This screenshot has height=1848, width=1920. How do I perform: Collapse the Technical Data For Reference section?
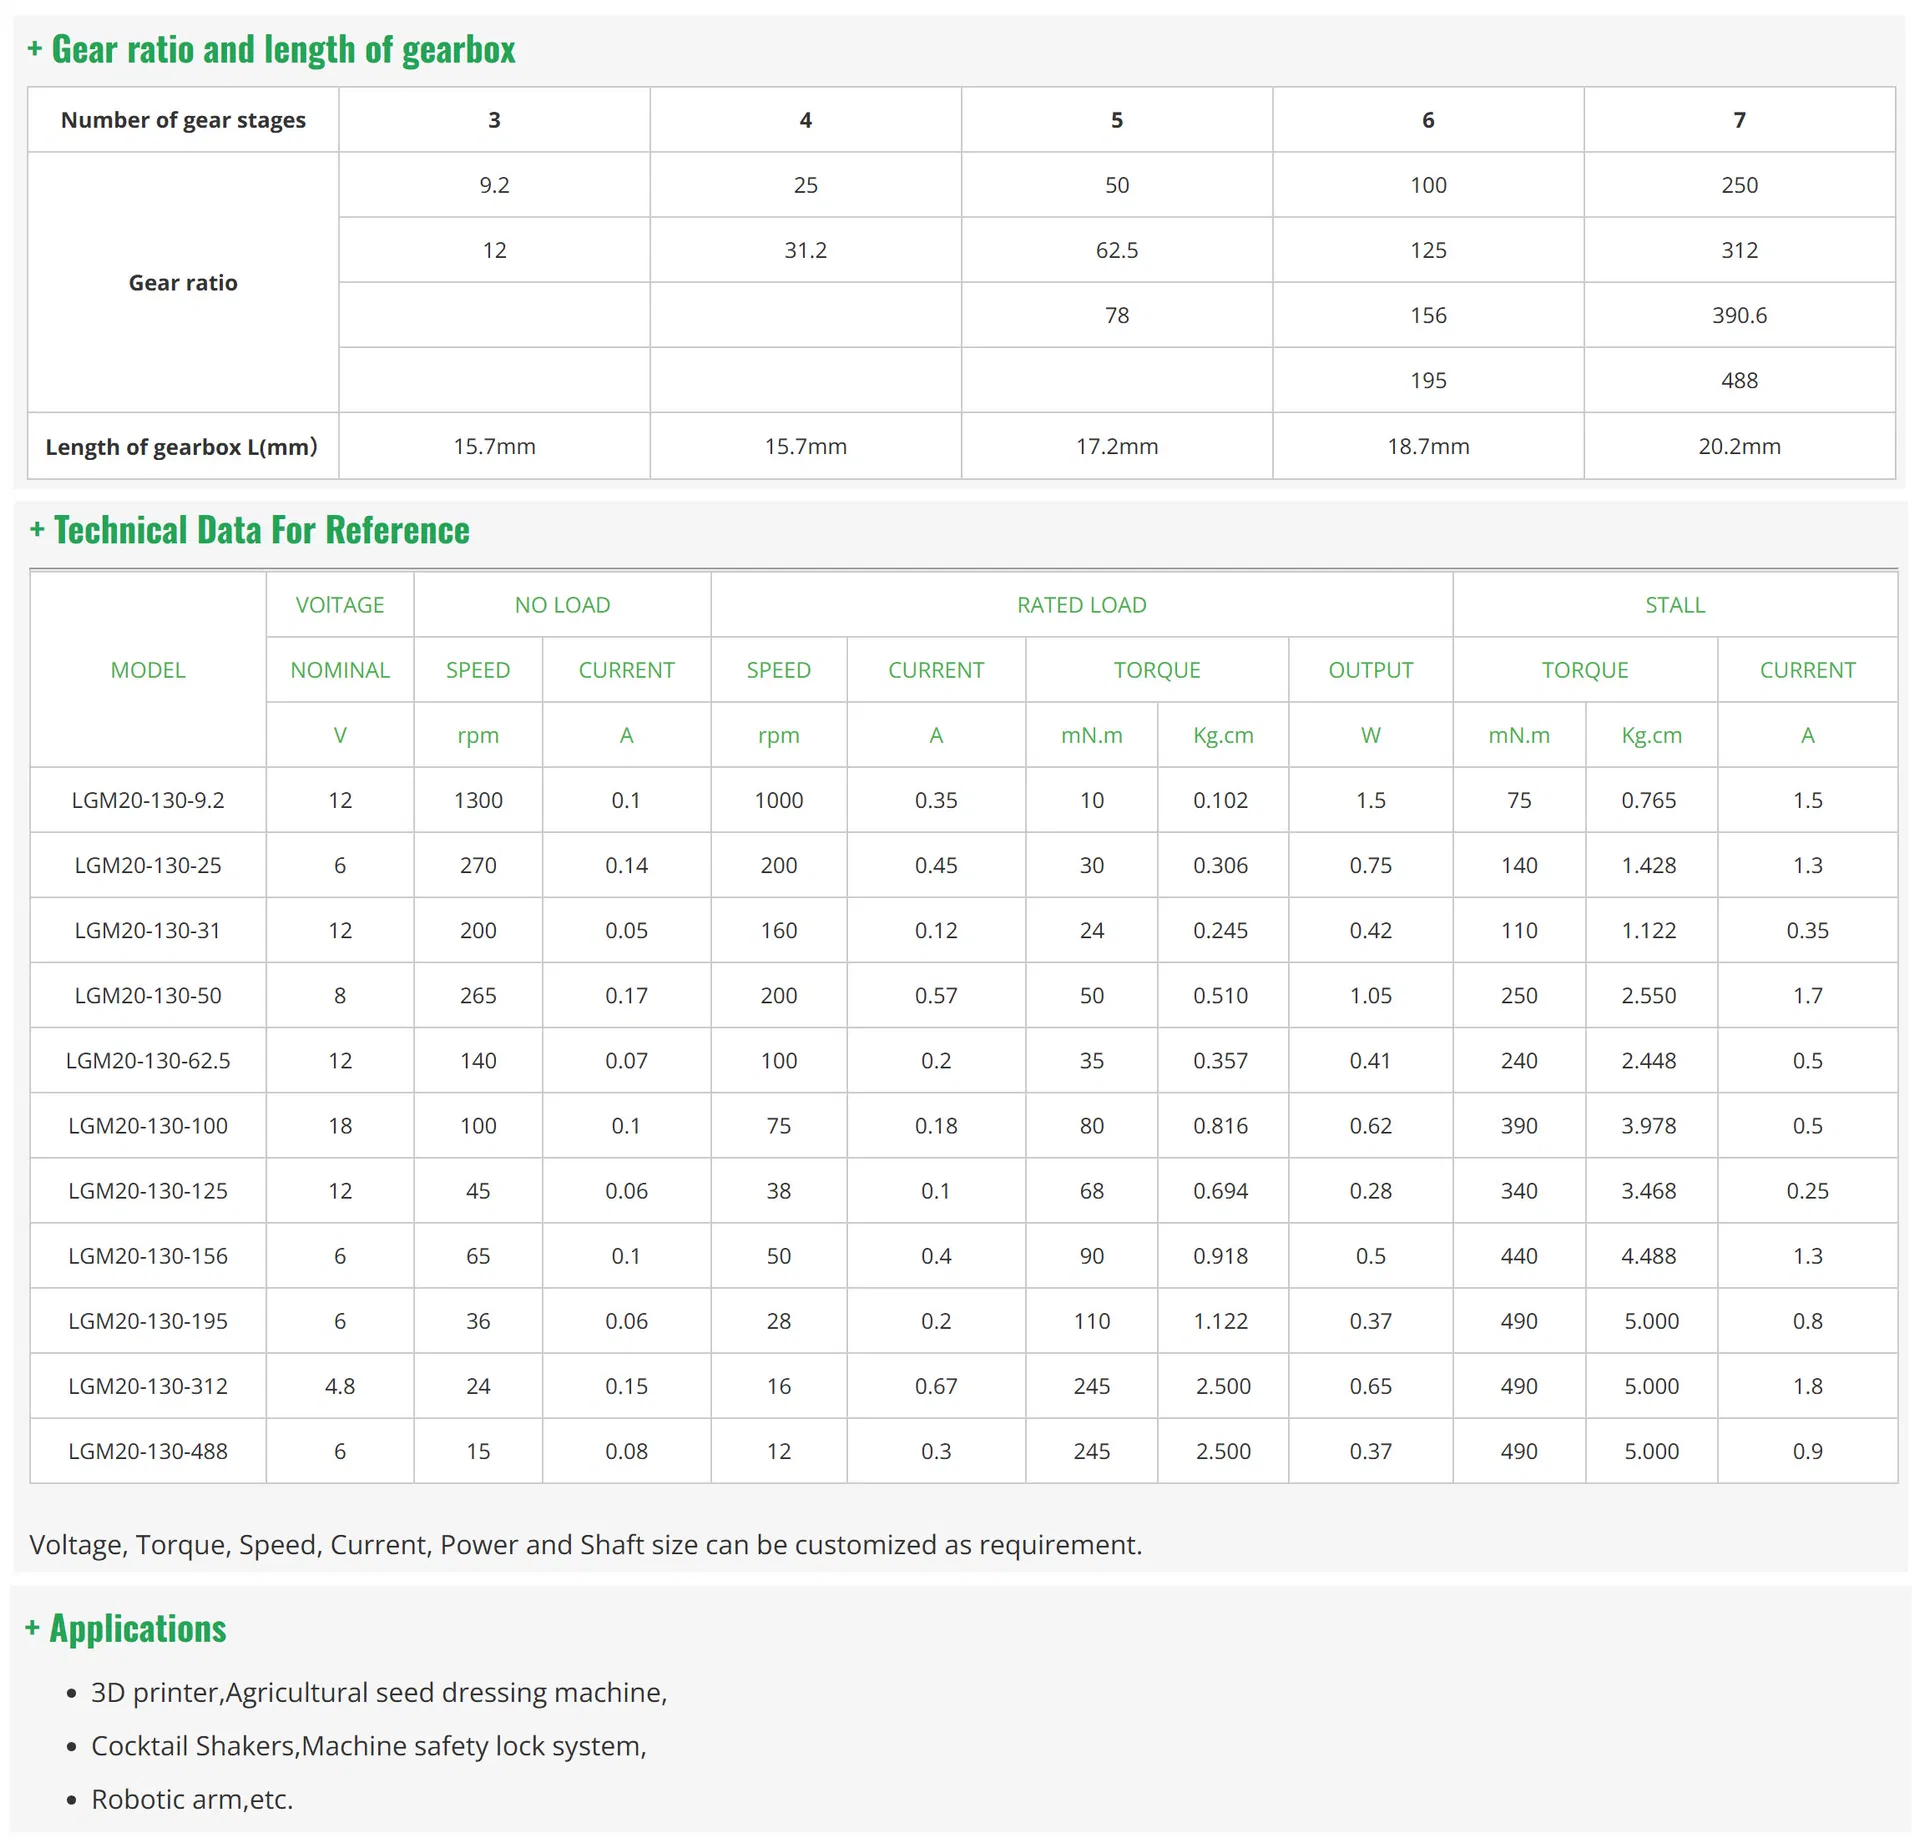pos(249,530)
